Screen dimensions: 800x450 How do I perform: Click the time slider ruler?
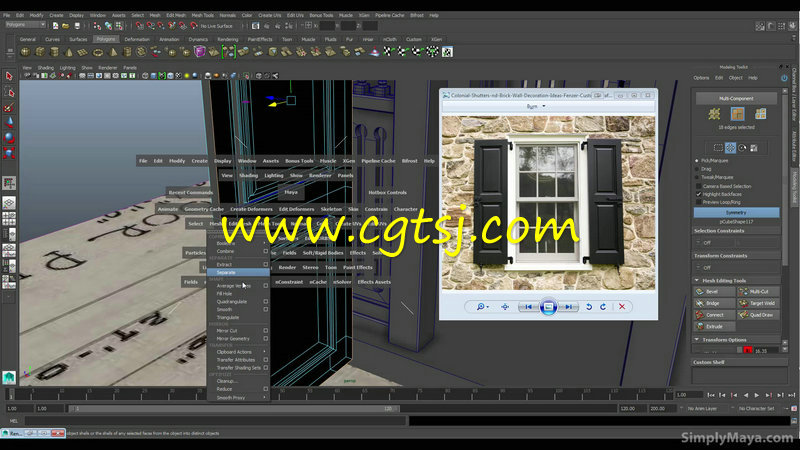(x=339, y=393)
